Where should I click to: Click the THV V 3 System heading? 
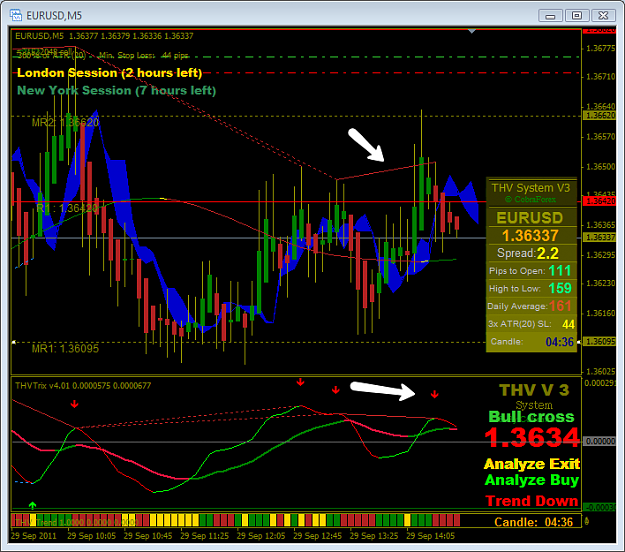click(x=534, y=396)
